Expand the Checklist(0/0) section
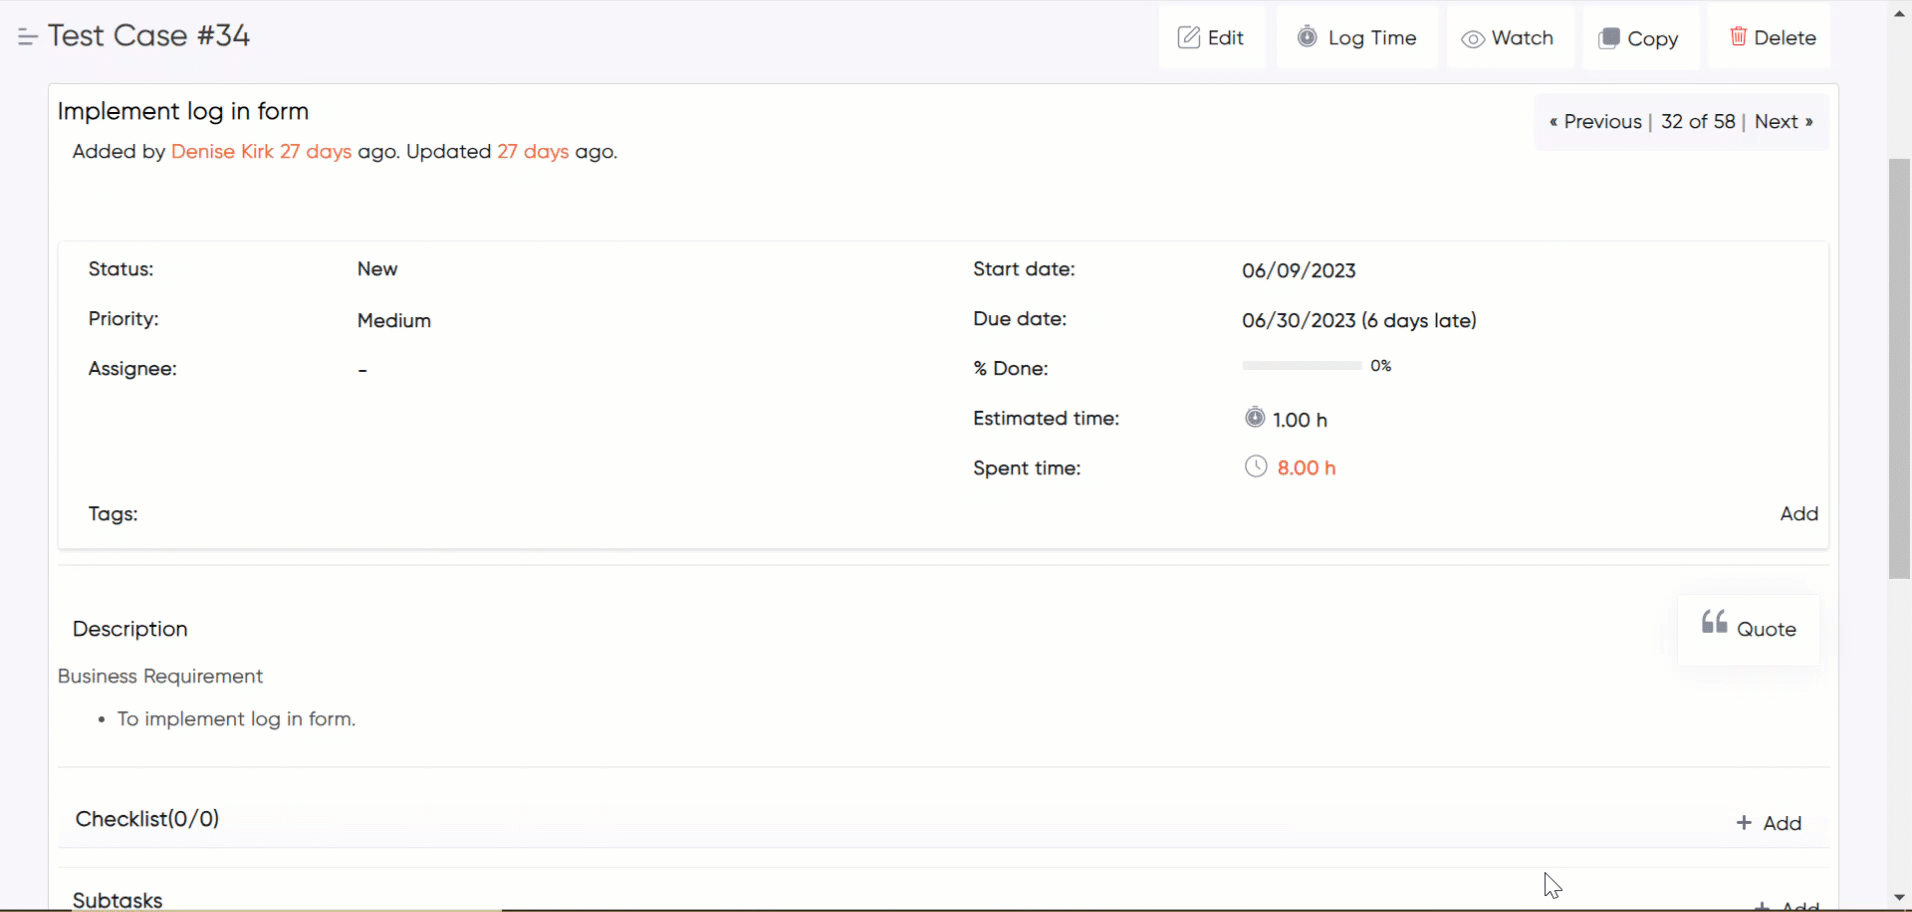Screen dimensions: 1912x912 click(x=147, y=818)
